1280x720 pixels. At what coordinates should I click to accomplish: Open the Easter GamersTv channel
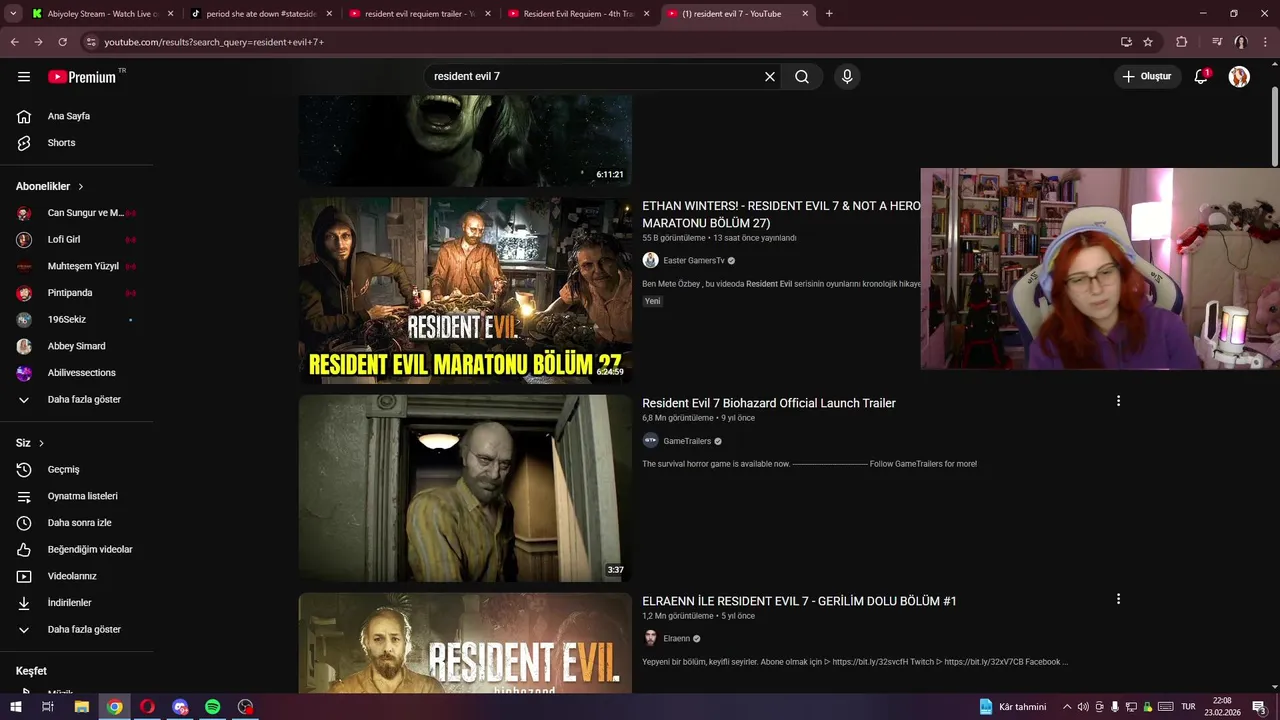click(693, 261)
